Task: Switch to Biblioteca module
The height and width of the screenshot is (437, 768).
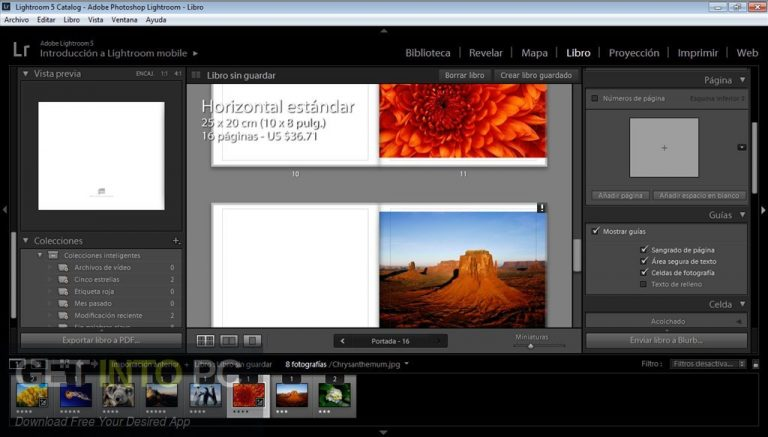Action: tap(428, 53)
